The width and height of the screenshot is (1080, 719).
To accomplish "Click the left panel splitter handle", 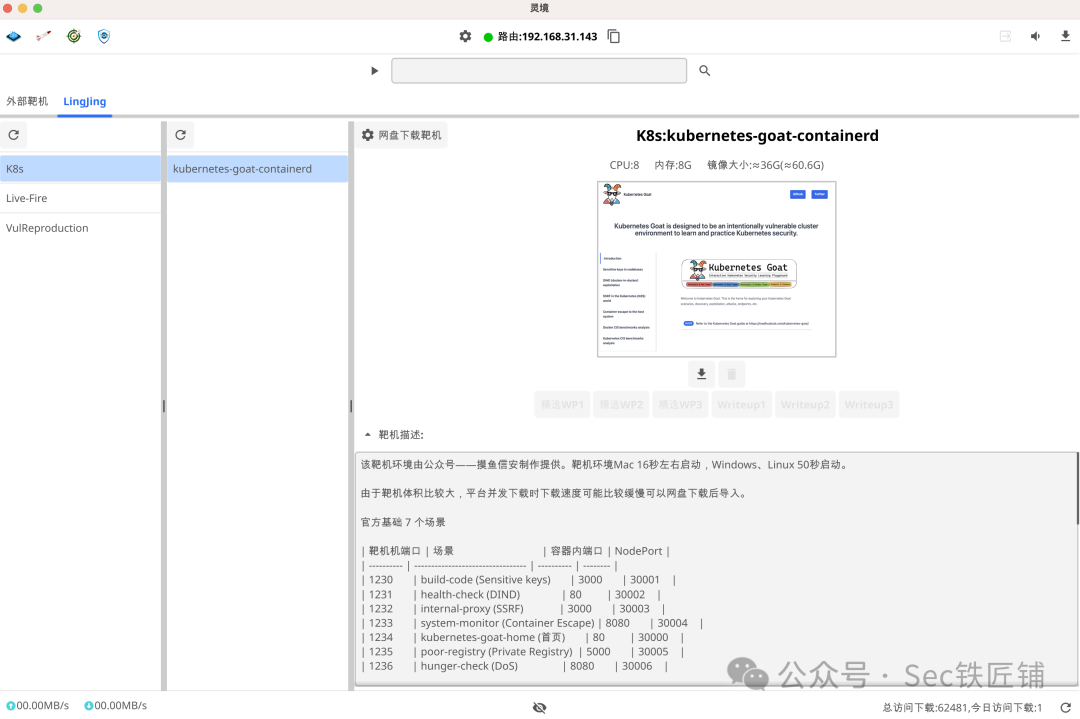I will tap(164, 406).
